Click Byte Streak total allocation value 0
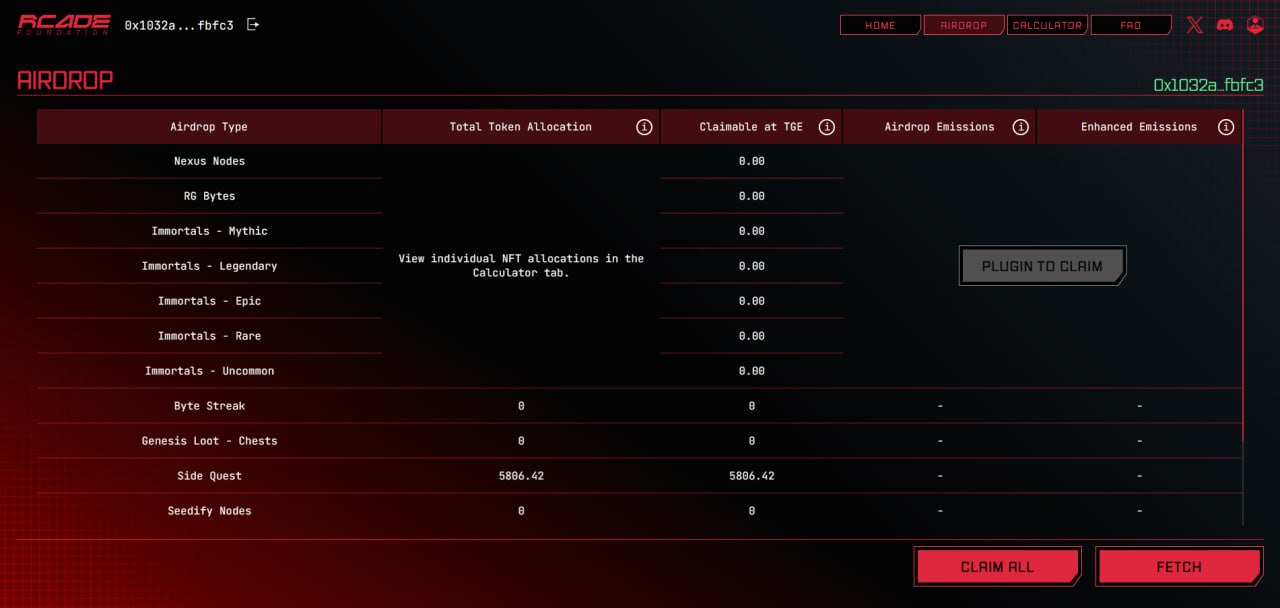1280x608 pixels. [521, 406]
